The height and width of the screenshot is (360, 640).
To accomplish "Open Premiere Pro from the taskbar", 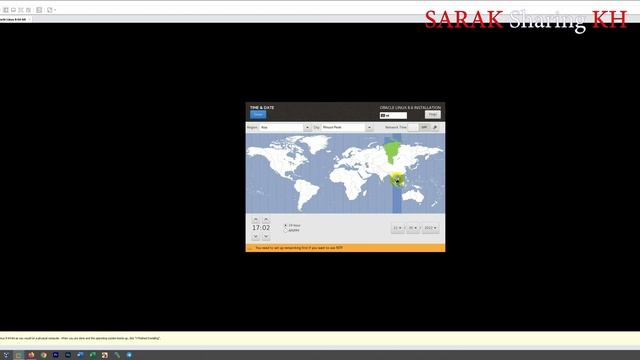I will click(56, 355).
